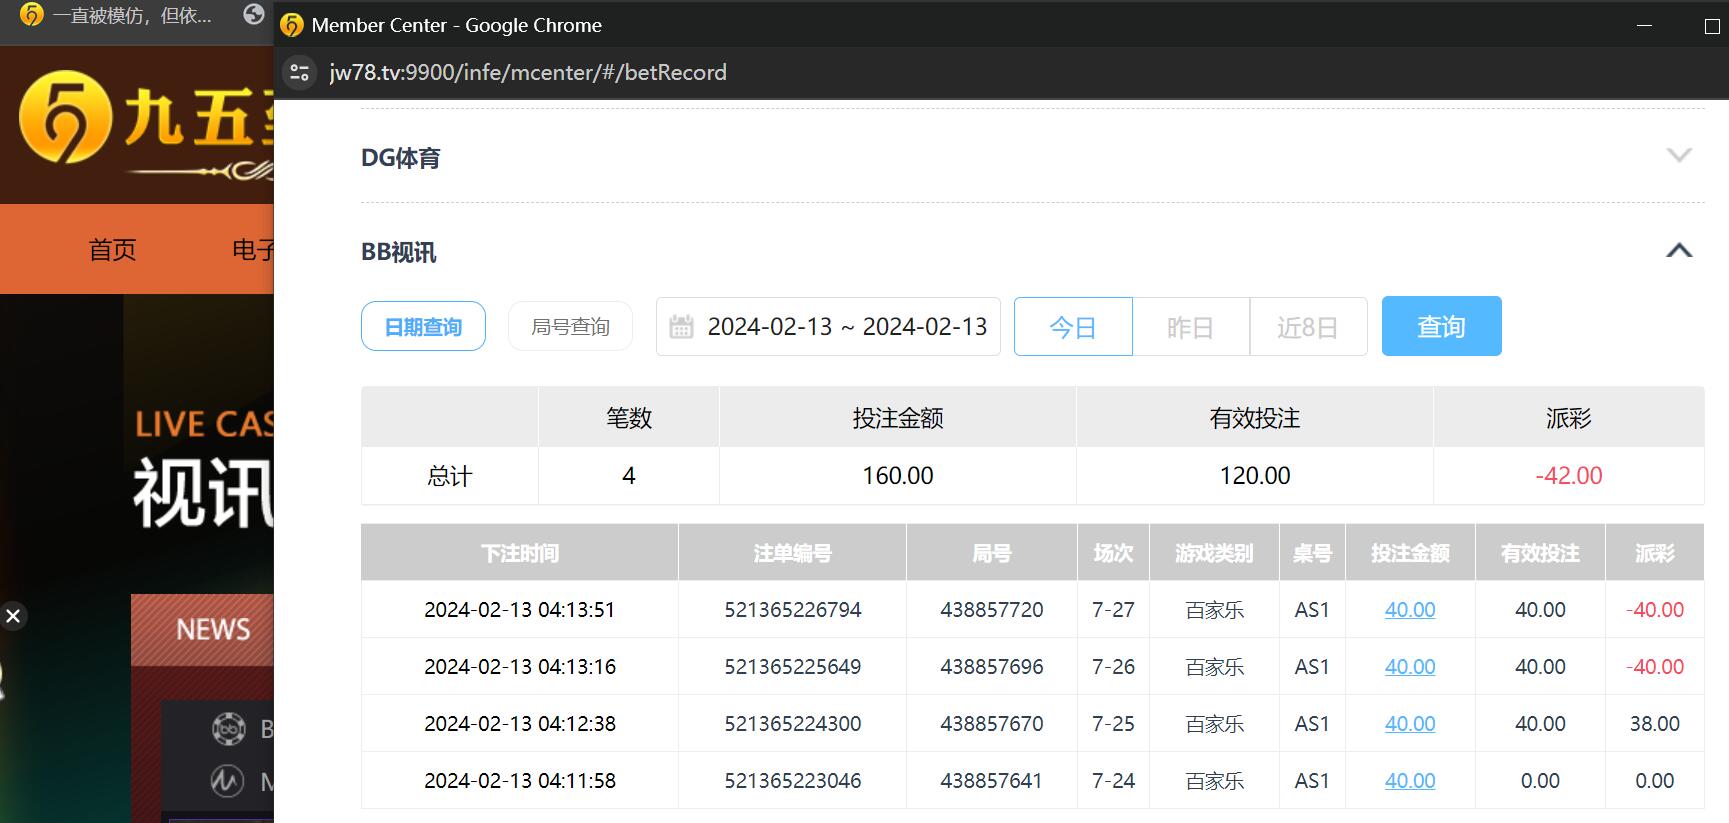
Task: Click total valid bet 120.00
Action: pos(1255,476)
